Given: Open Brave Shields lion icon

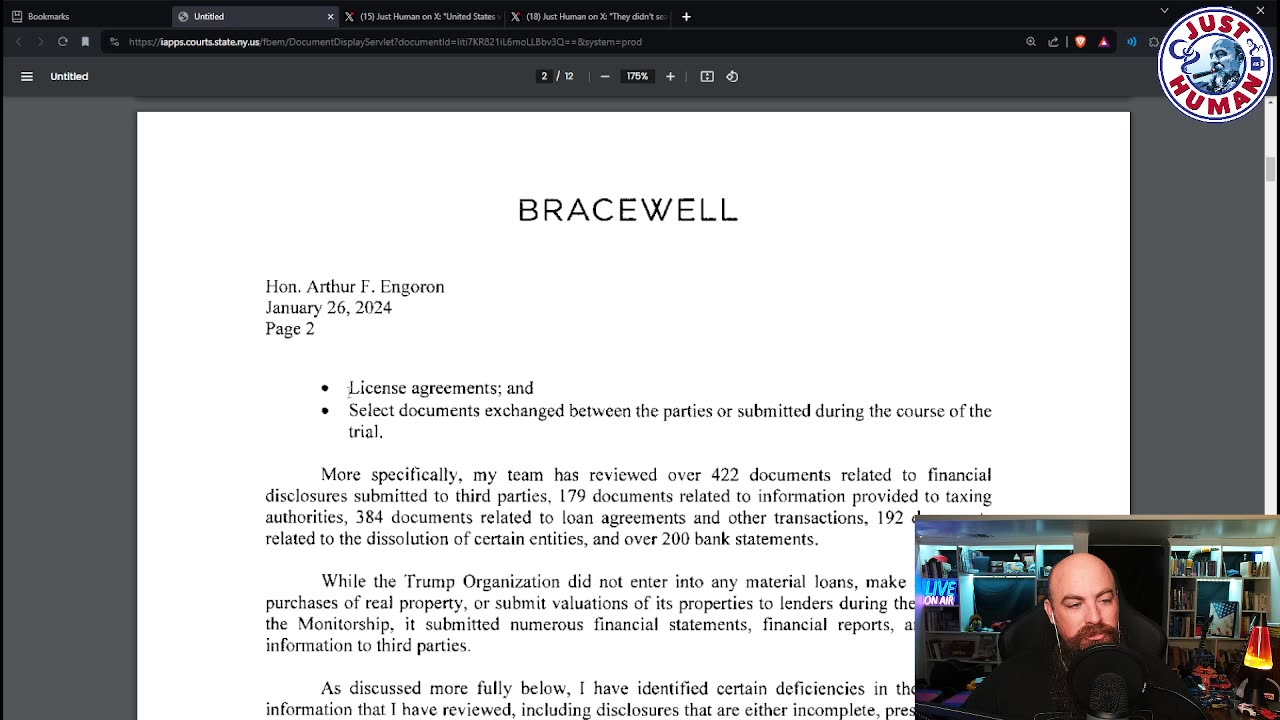Looking at the screenshot, I should click(x=1080, y=42).
